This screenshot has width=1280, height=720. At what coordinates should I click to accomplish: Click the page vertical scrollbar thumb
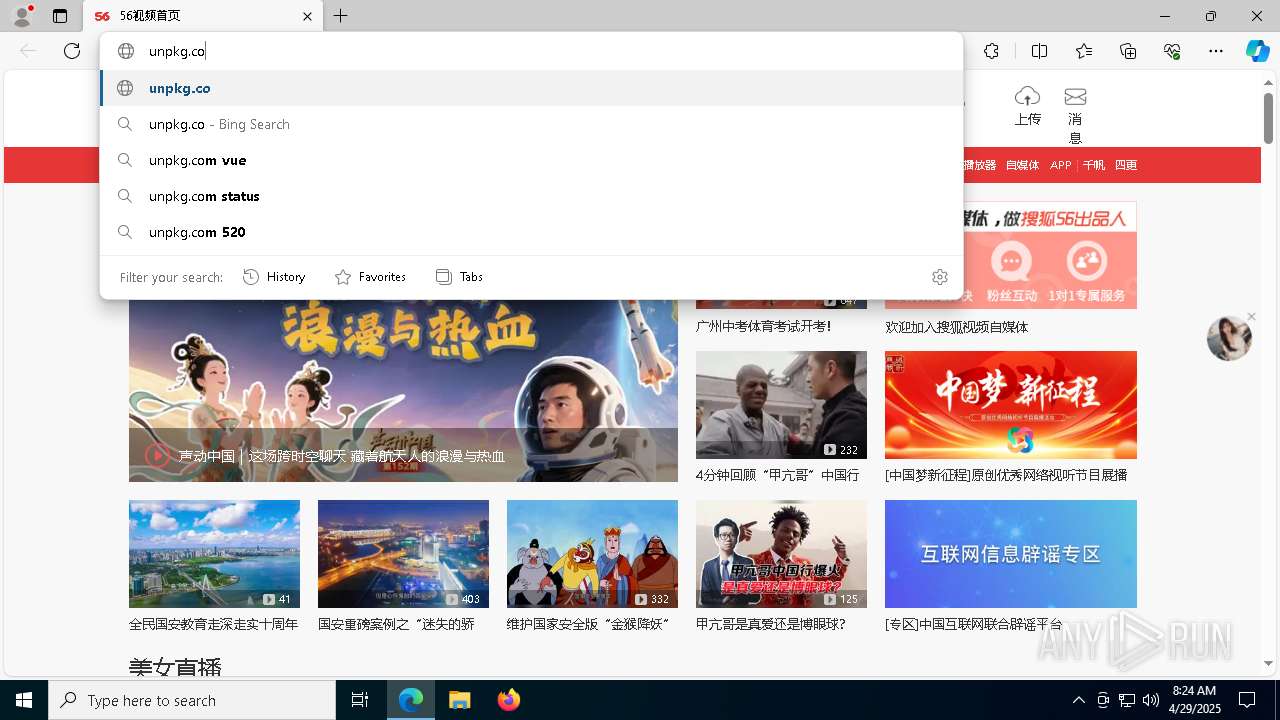point(1268,118)
